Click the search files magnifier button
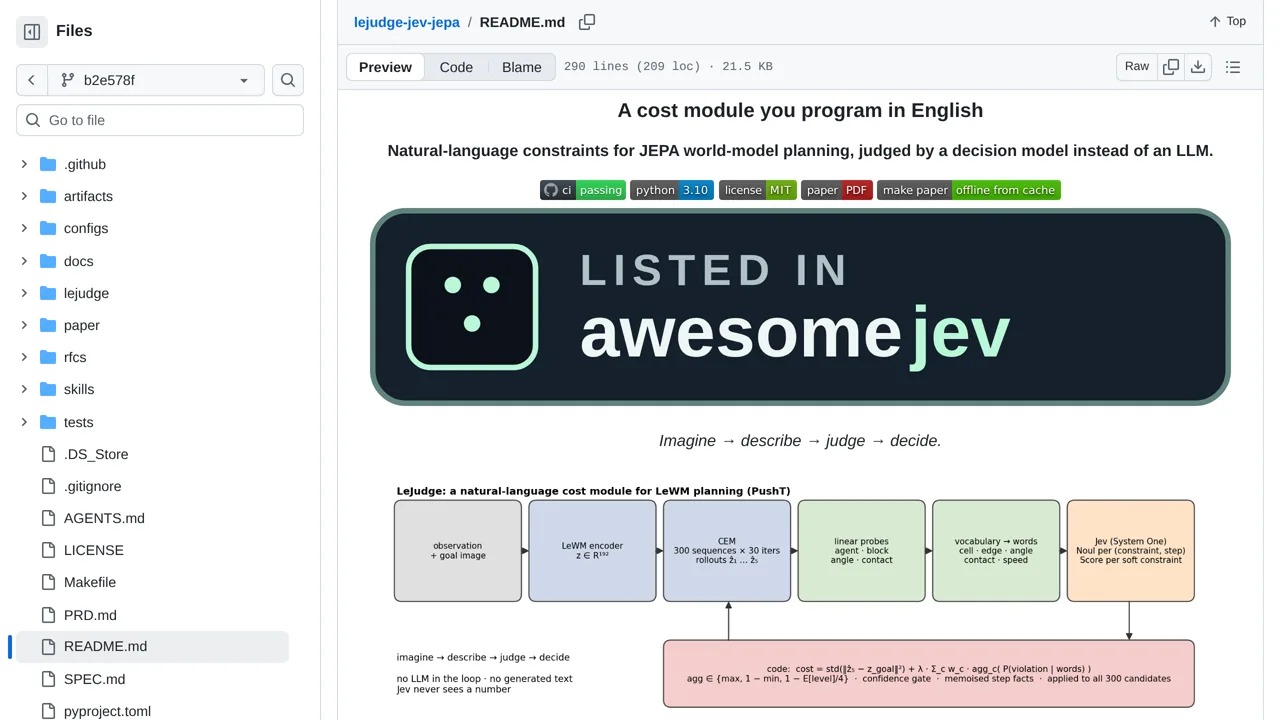 (288, 80)
